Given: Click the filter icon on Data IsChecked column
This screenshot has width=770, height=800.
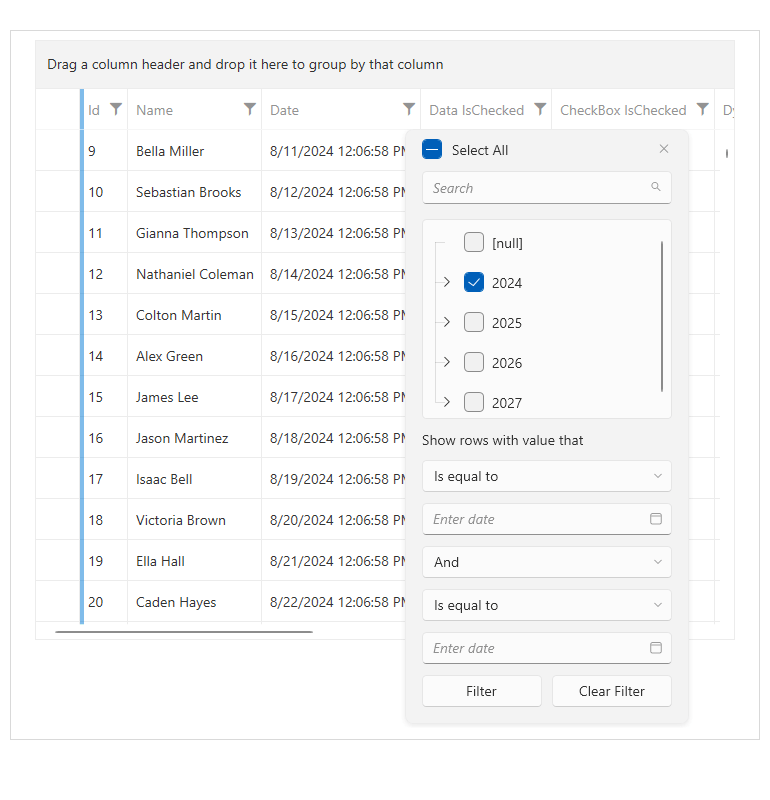Looking at the screenshot, I should [x=541, y=110].
